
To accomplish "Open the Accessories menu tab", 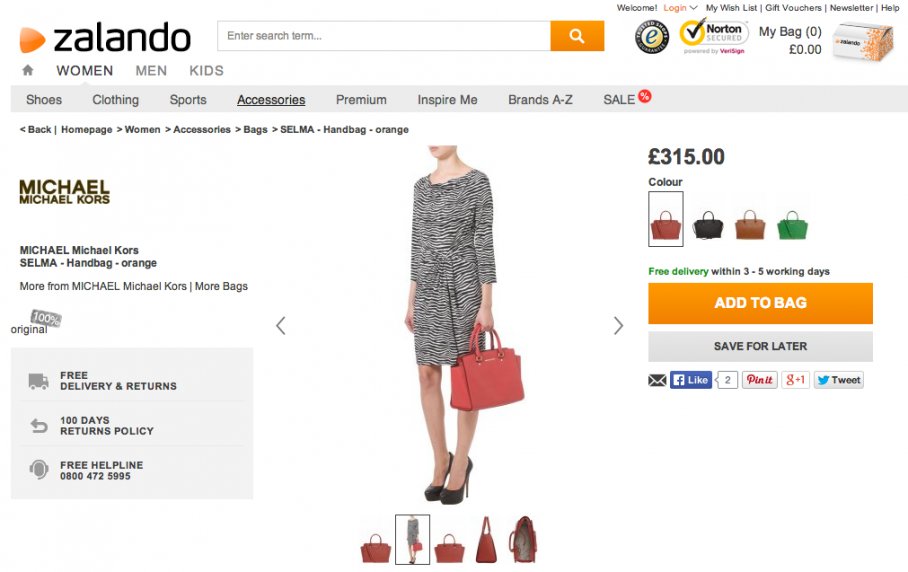I will pos(271,100).
